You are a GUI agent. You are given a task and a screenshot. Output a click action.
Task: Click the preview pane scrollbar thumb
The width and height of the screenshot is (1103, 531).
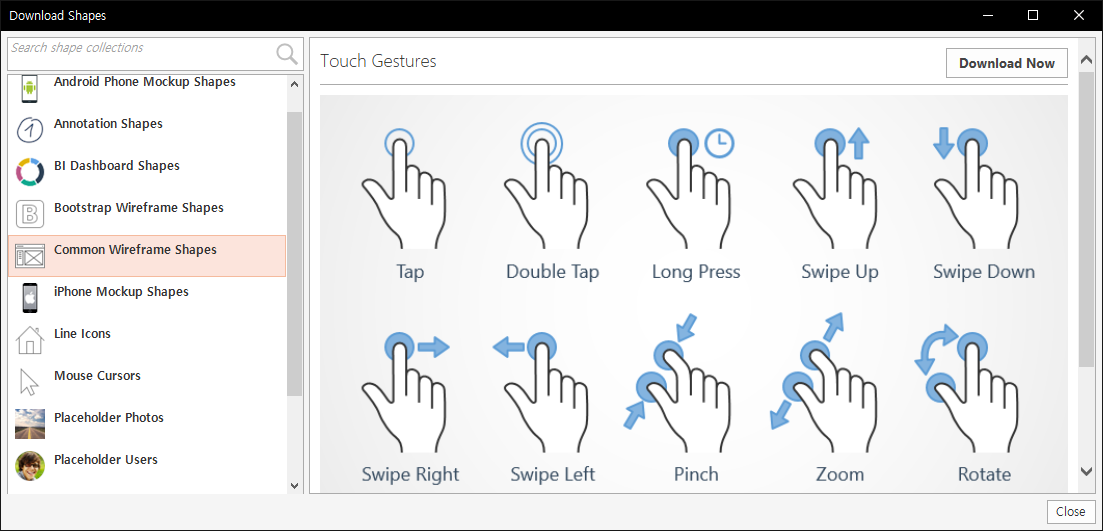coord(1086,218)
